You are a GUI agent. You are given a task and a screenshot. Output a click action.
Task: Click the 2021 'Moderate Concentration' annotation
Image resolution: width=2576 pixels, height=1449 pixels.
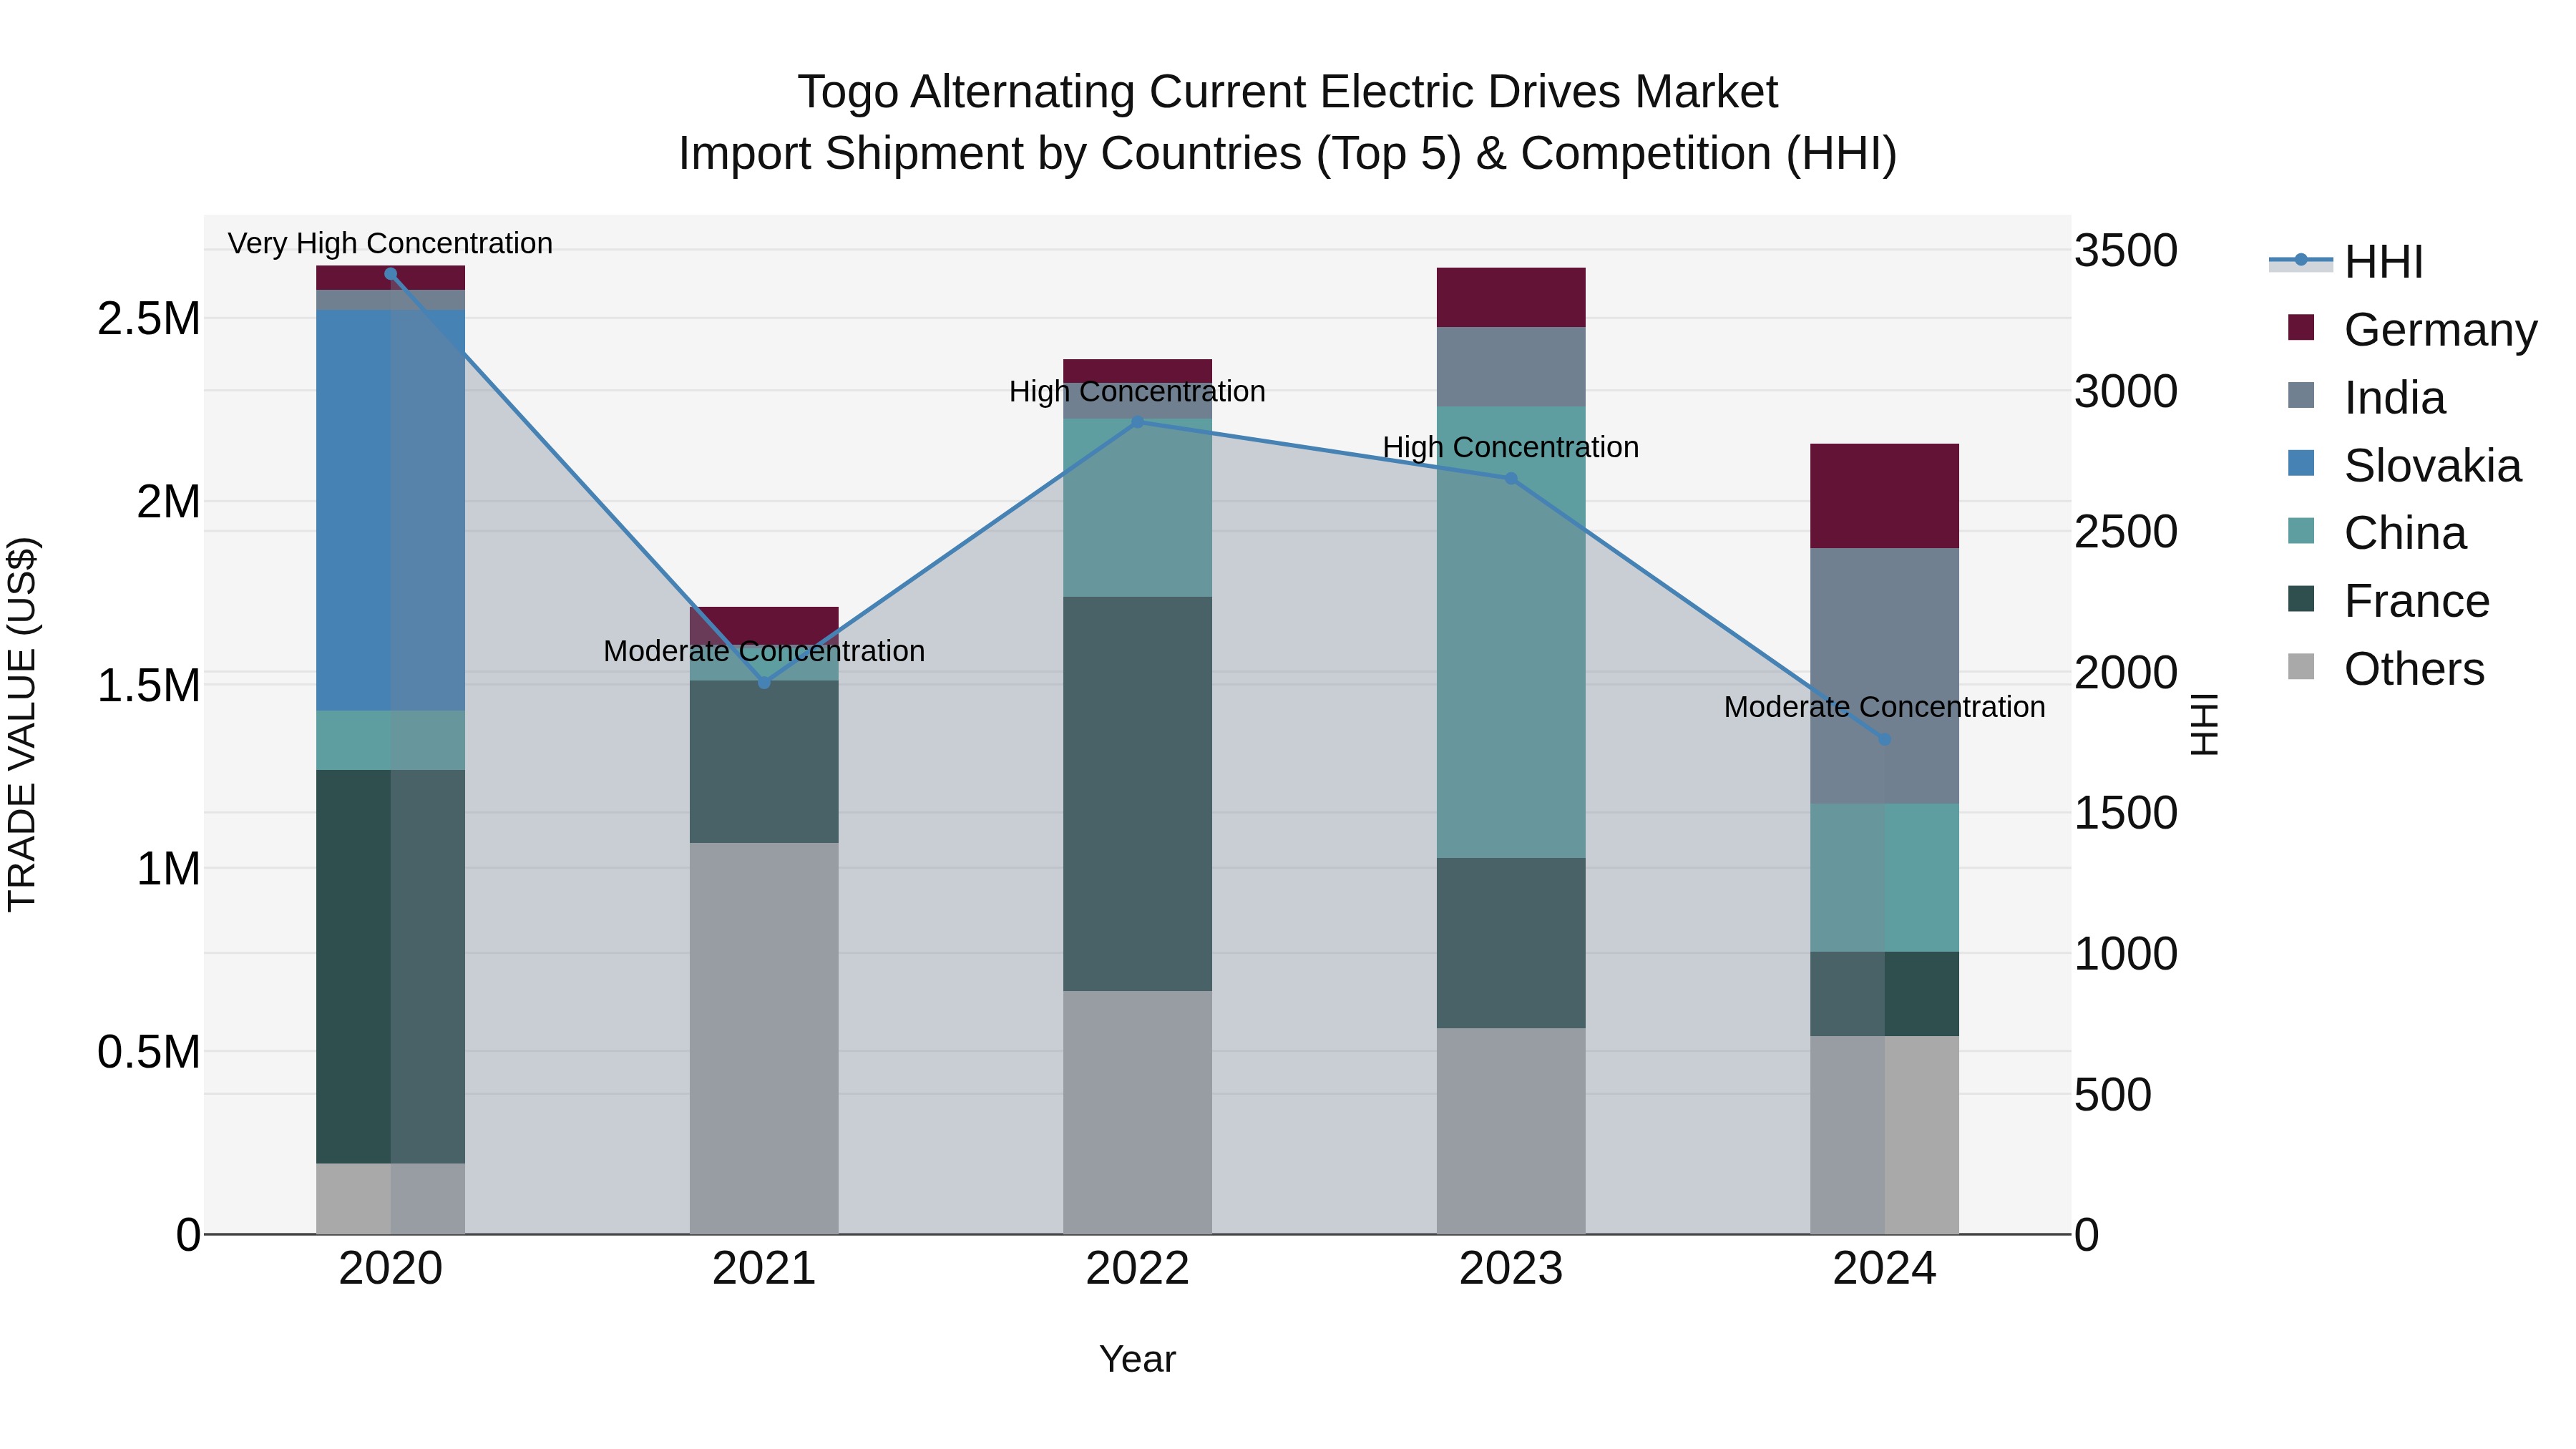[x=764, y=651]
